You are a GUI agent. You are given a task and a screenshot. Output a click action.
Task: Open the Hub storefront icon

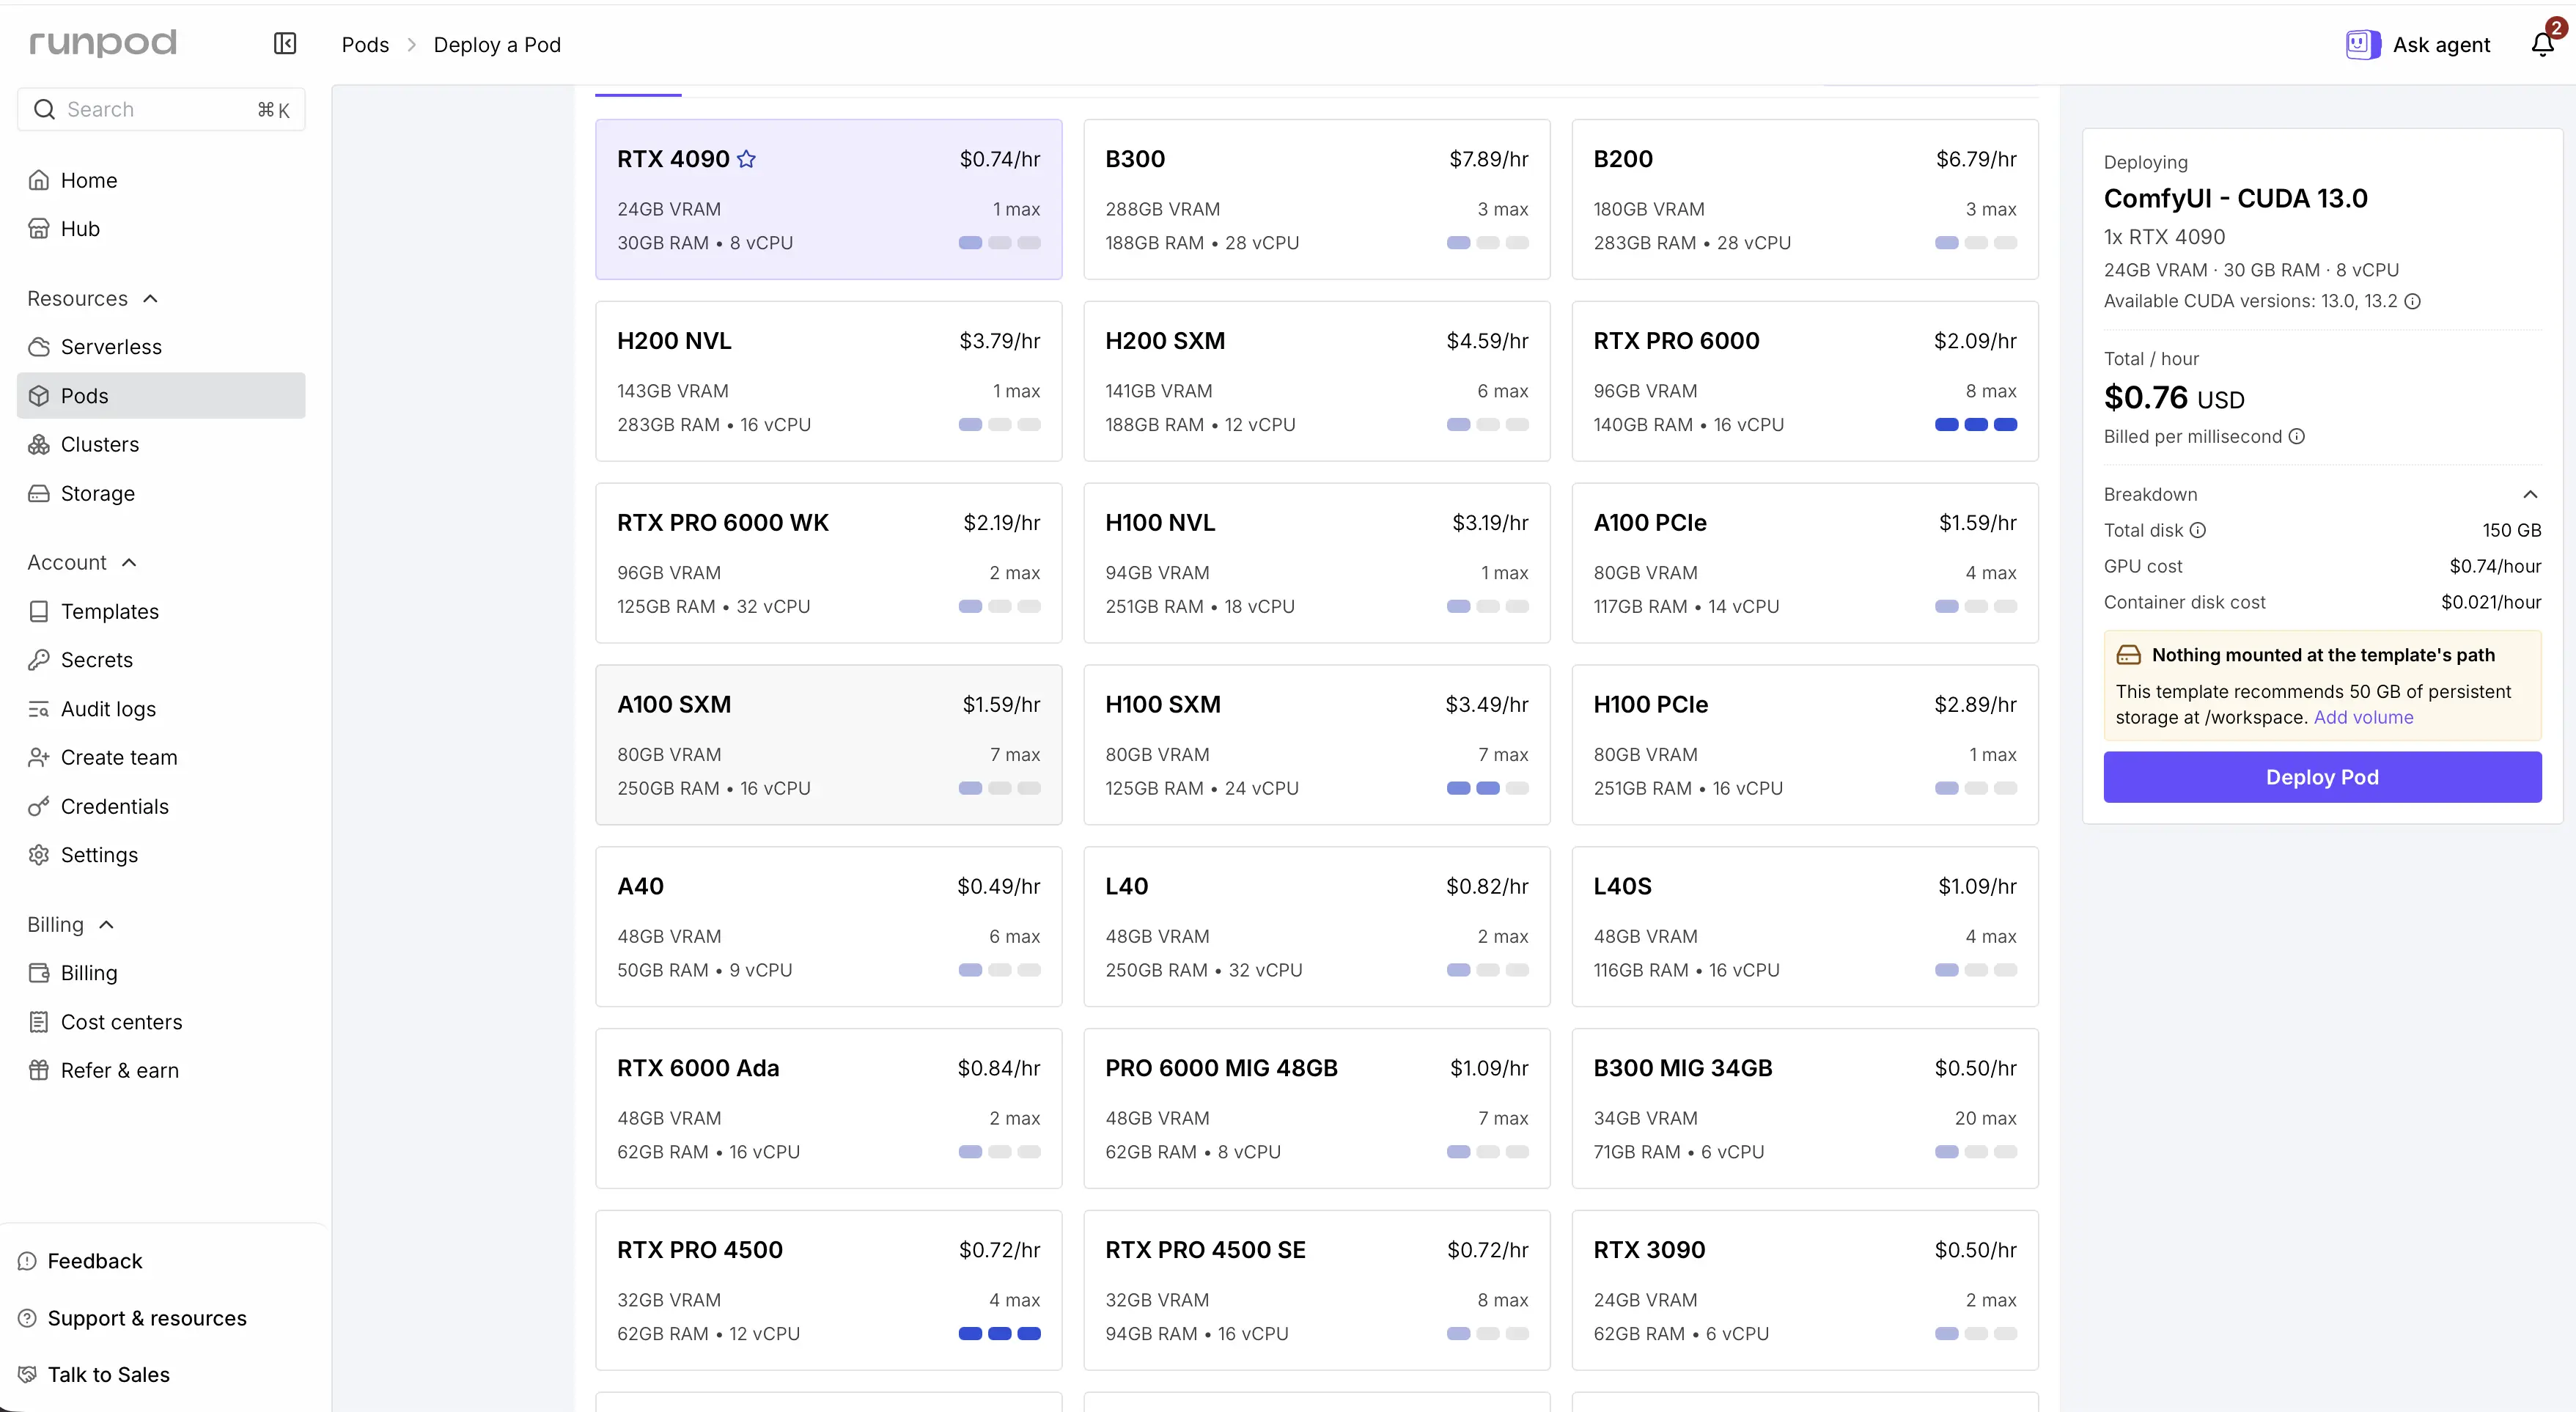39,229
